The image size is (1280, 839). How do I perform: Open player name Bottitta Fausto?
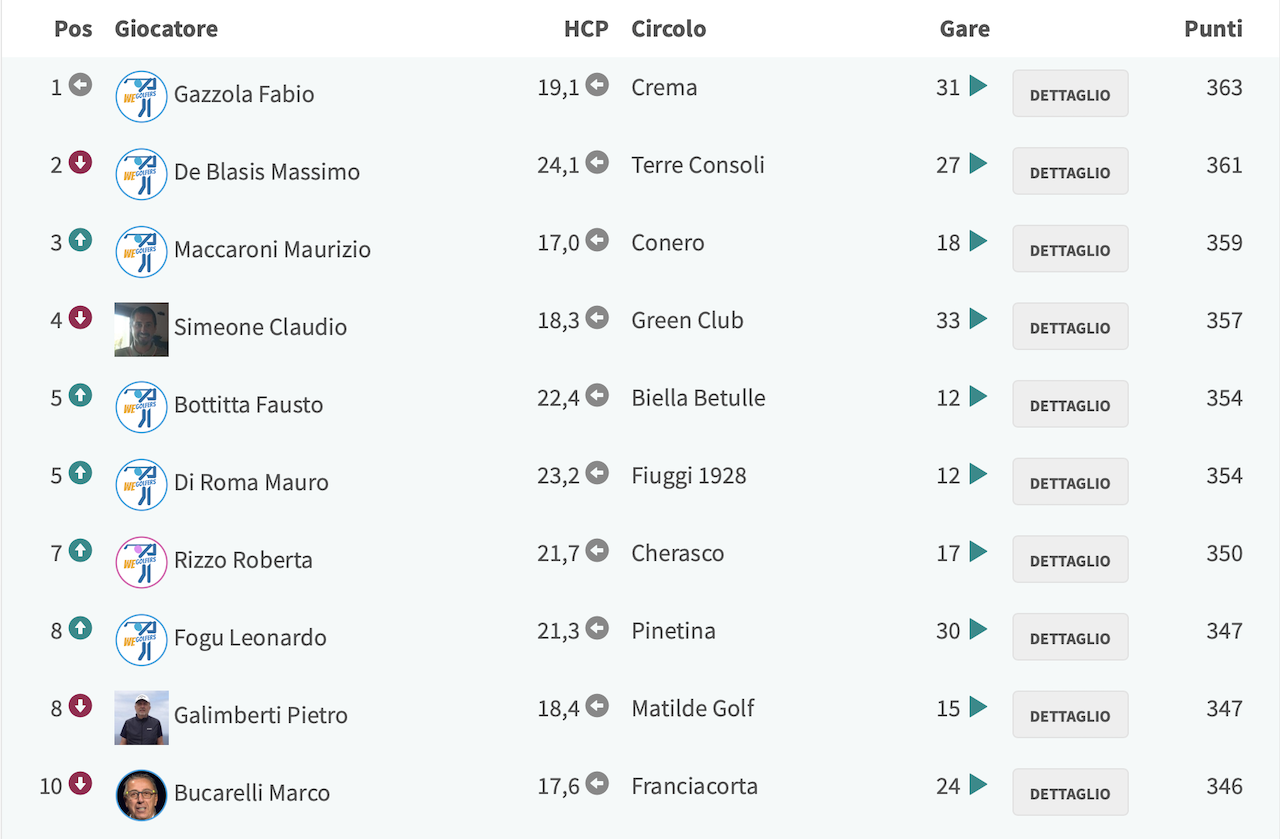(x=248, y=405)
